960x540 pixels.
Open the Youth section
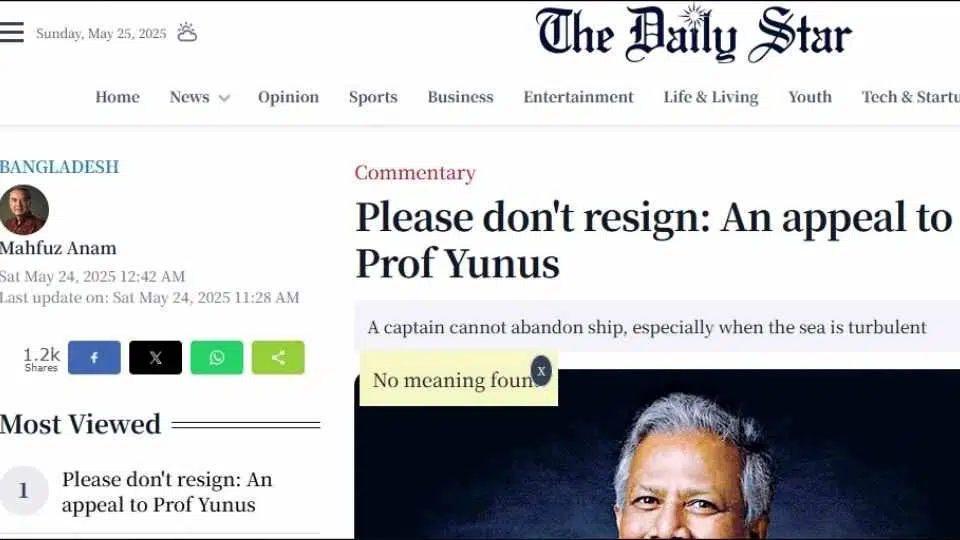810,97
